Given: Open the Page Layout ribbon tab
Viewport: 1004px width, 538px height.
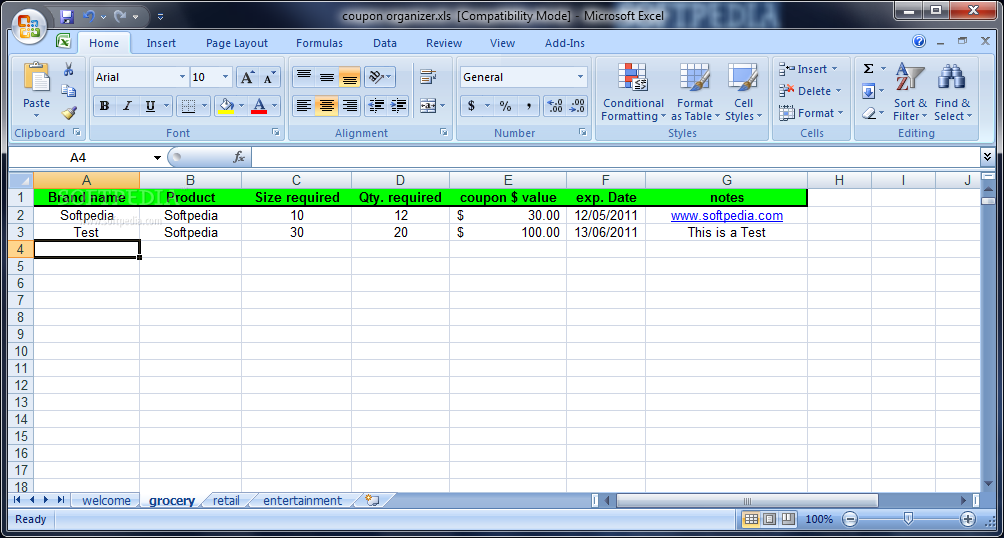Looking at the screenshot, I should tap(237, 43).
